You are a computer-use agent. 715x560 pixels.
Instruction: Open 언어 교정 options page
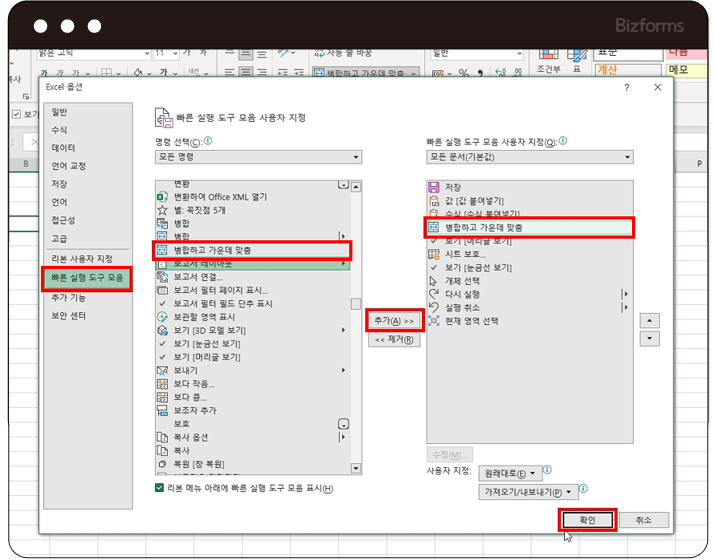[x=68, y=166]
